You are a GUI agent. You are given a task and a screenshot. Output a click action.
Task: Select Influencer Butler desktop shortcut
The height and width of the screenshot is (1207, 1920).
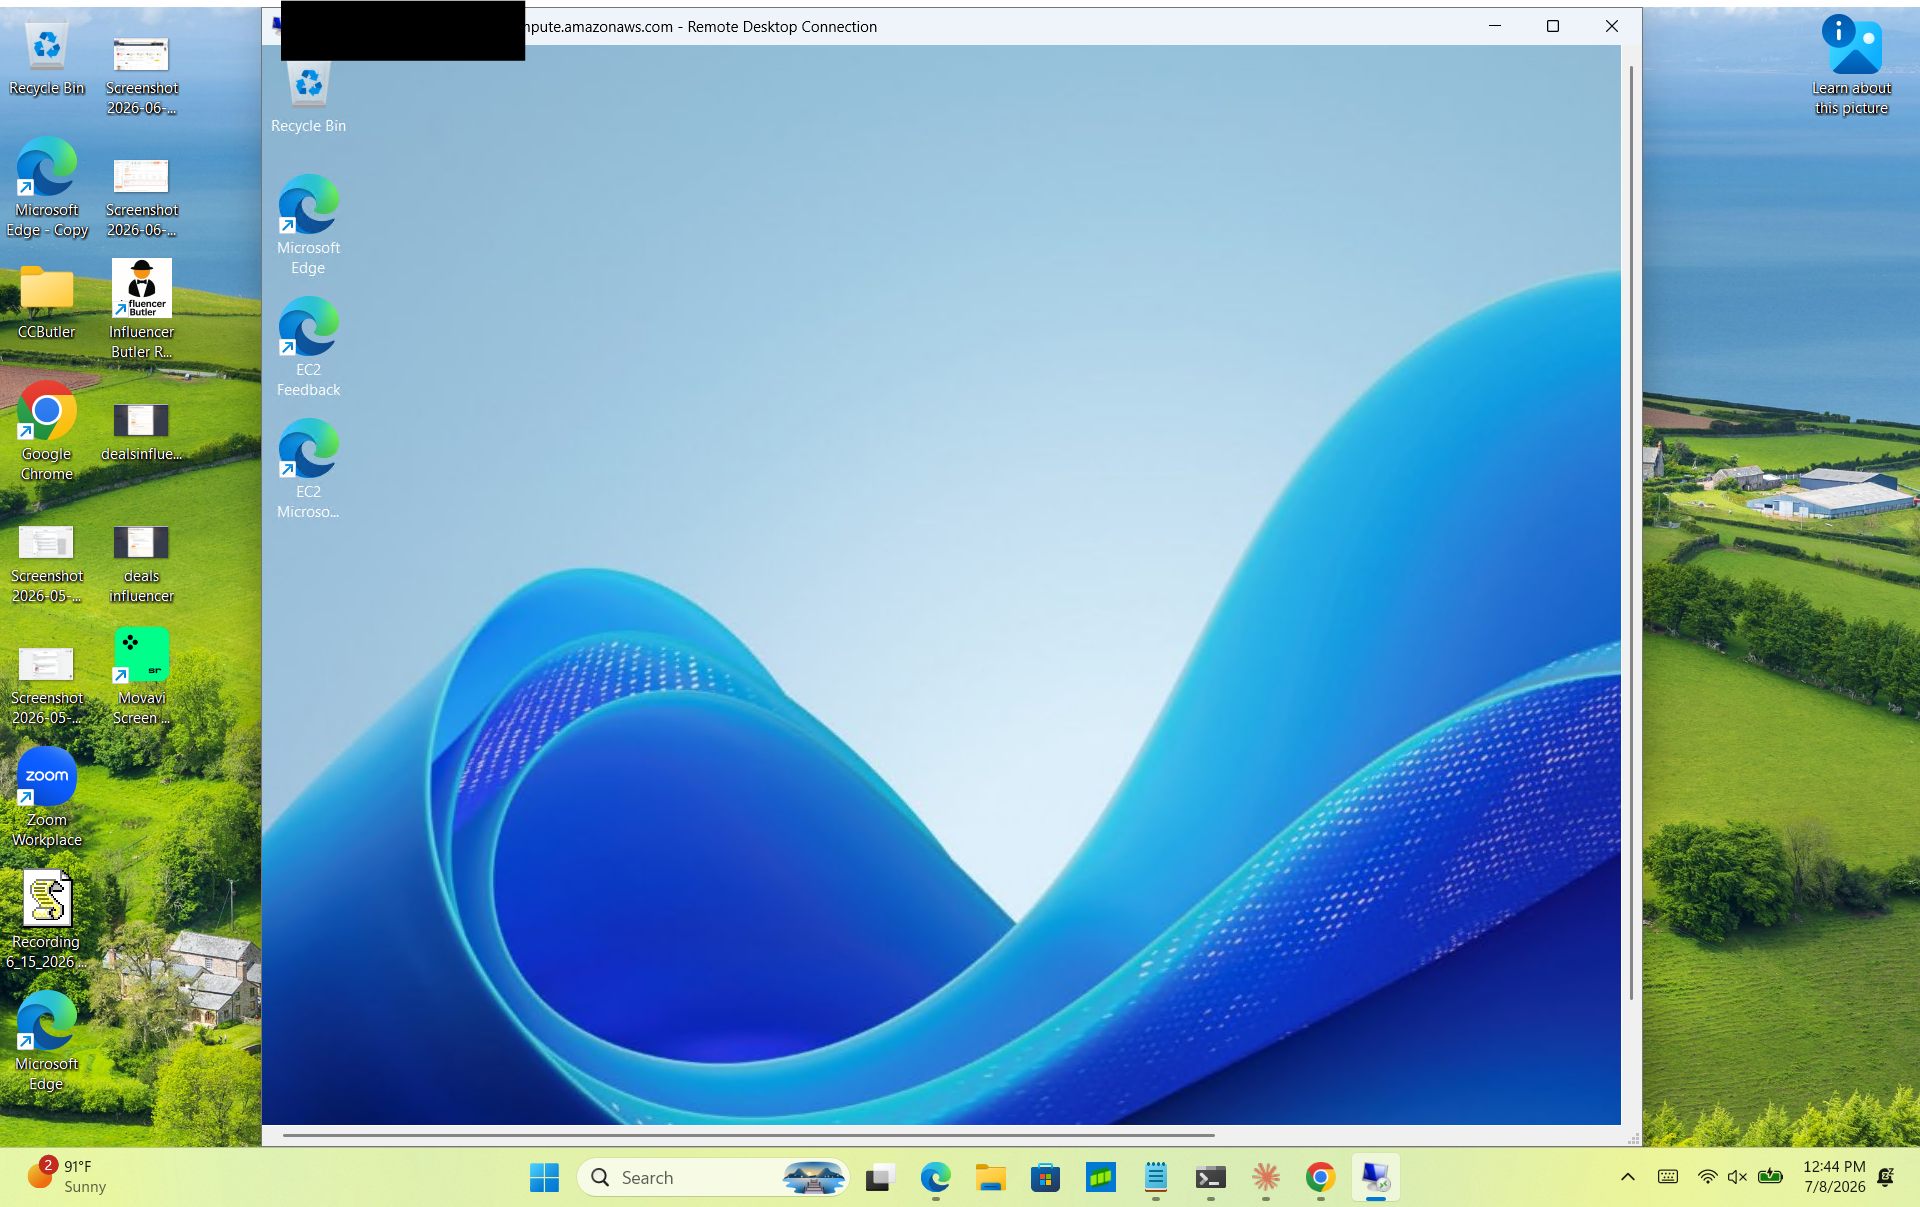tap(141, 310)
